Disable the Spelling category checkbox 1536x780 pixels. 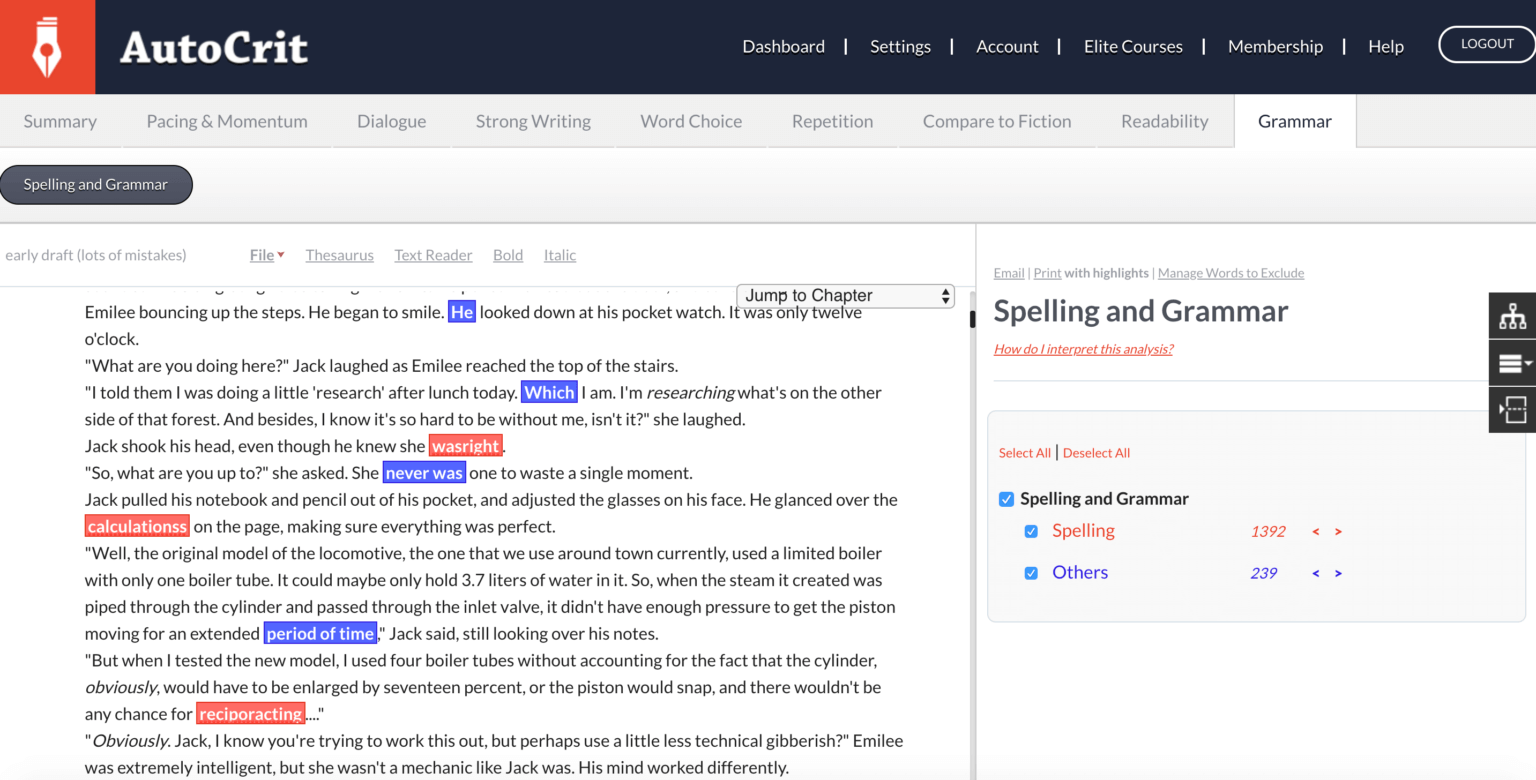1031,531
